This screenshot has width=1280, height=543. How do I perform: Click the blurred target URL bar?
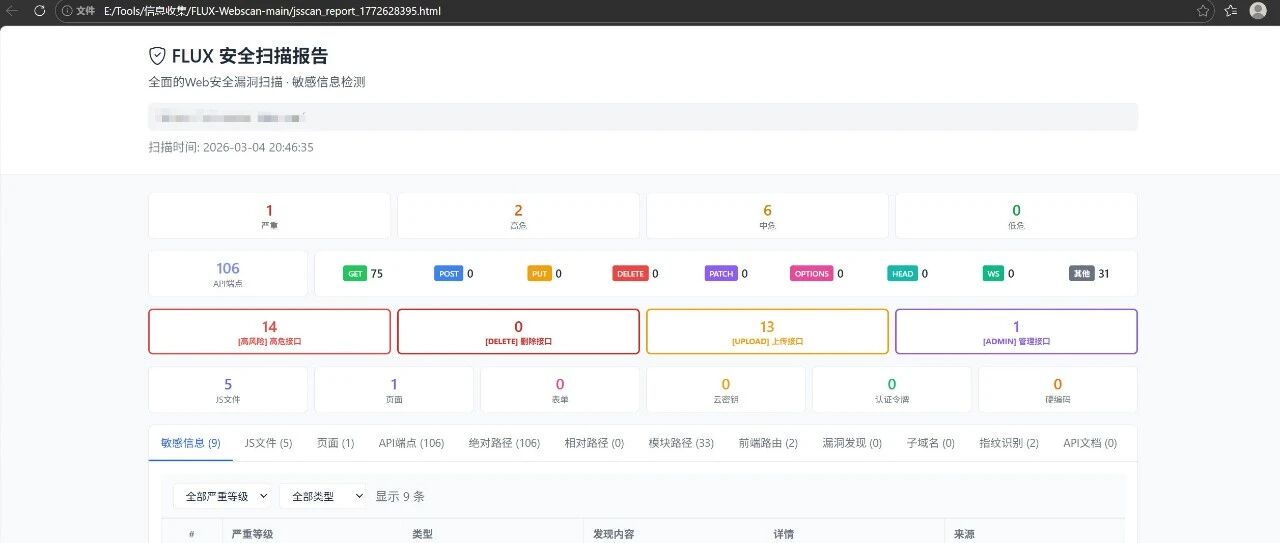(x=643, y=117)
